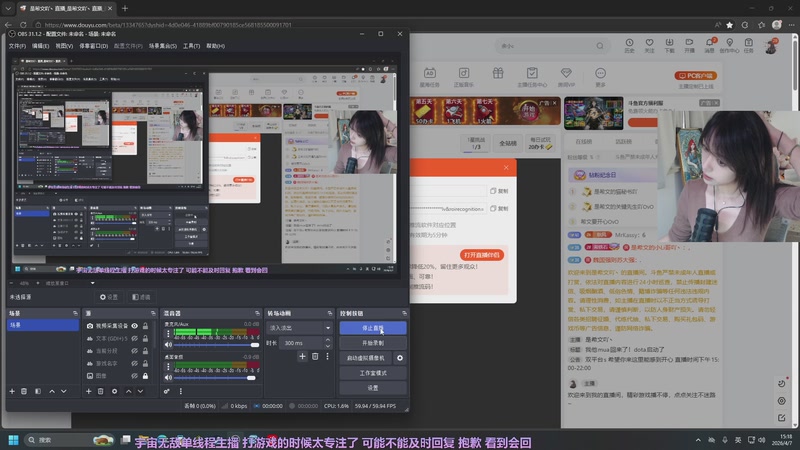Screen dimensions: 800x450
Task: Remove the scene transition with the trash icon
Action: coord(315,357)
